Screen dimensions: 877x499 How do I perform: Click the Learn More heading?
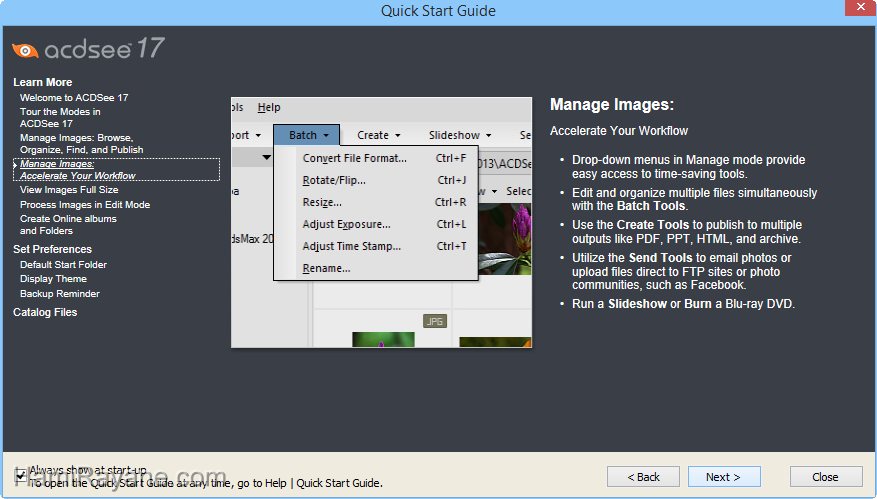point(43,82)
